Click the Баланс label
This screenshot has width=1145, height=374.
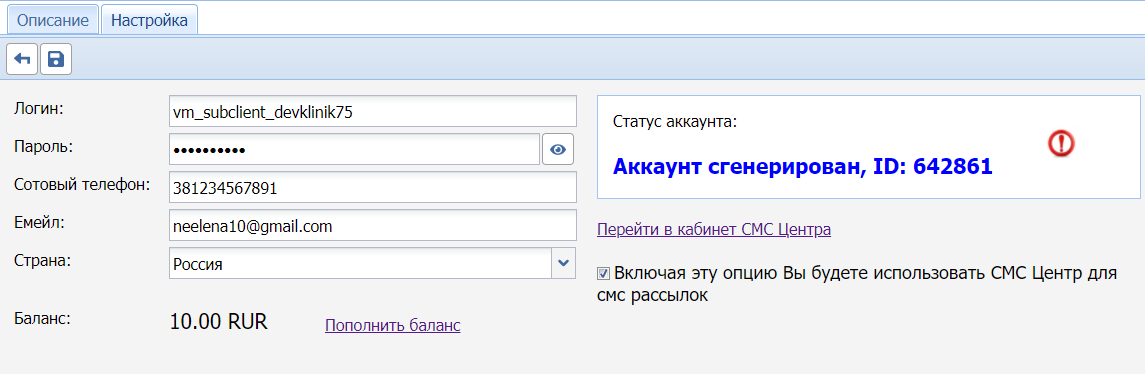pyautogui.click(x=42, y=318)
